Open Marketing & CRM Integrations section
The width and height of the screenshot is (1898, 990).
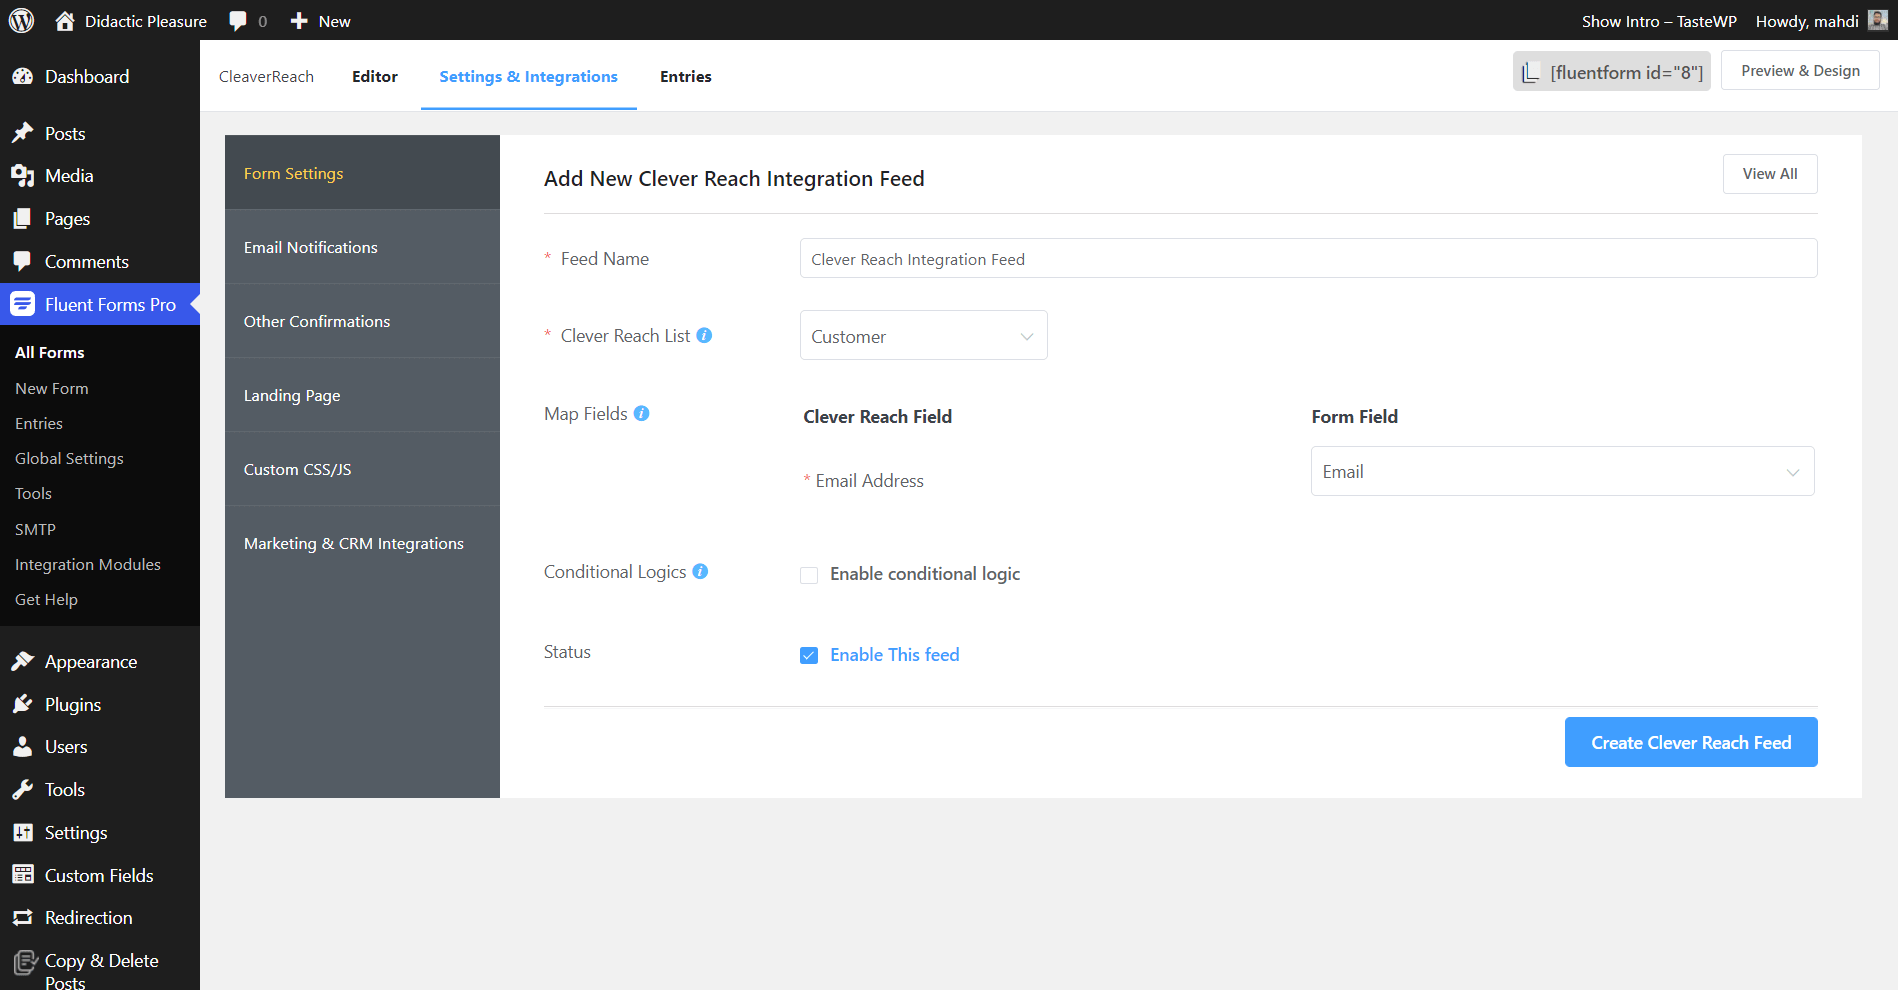[x=354, y=544]
